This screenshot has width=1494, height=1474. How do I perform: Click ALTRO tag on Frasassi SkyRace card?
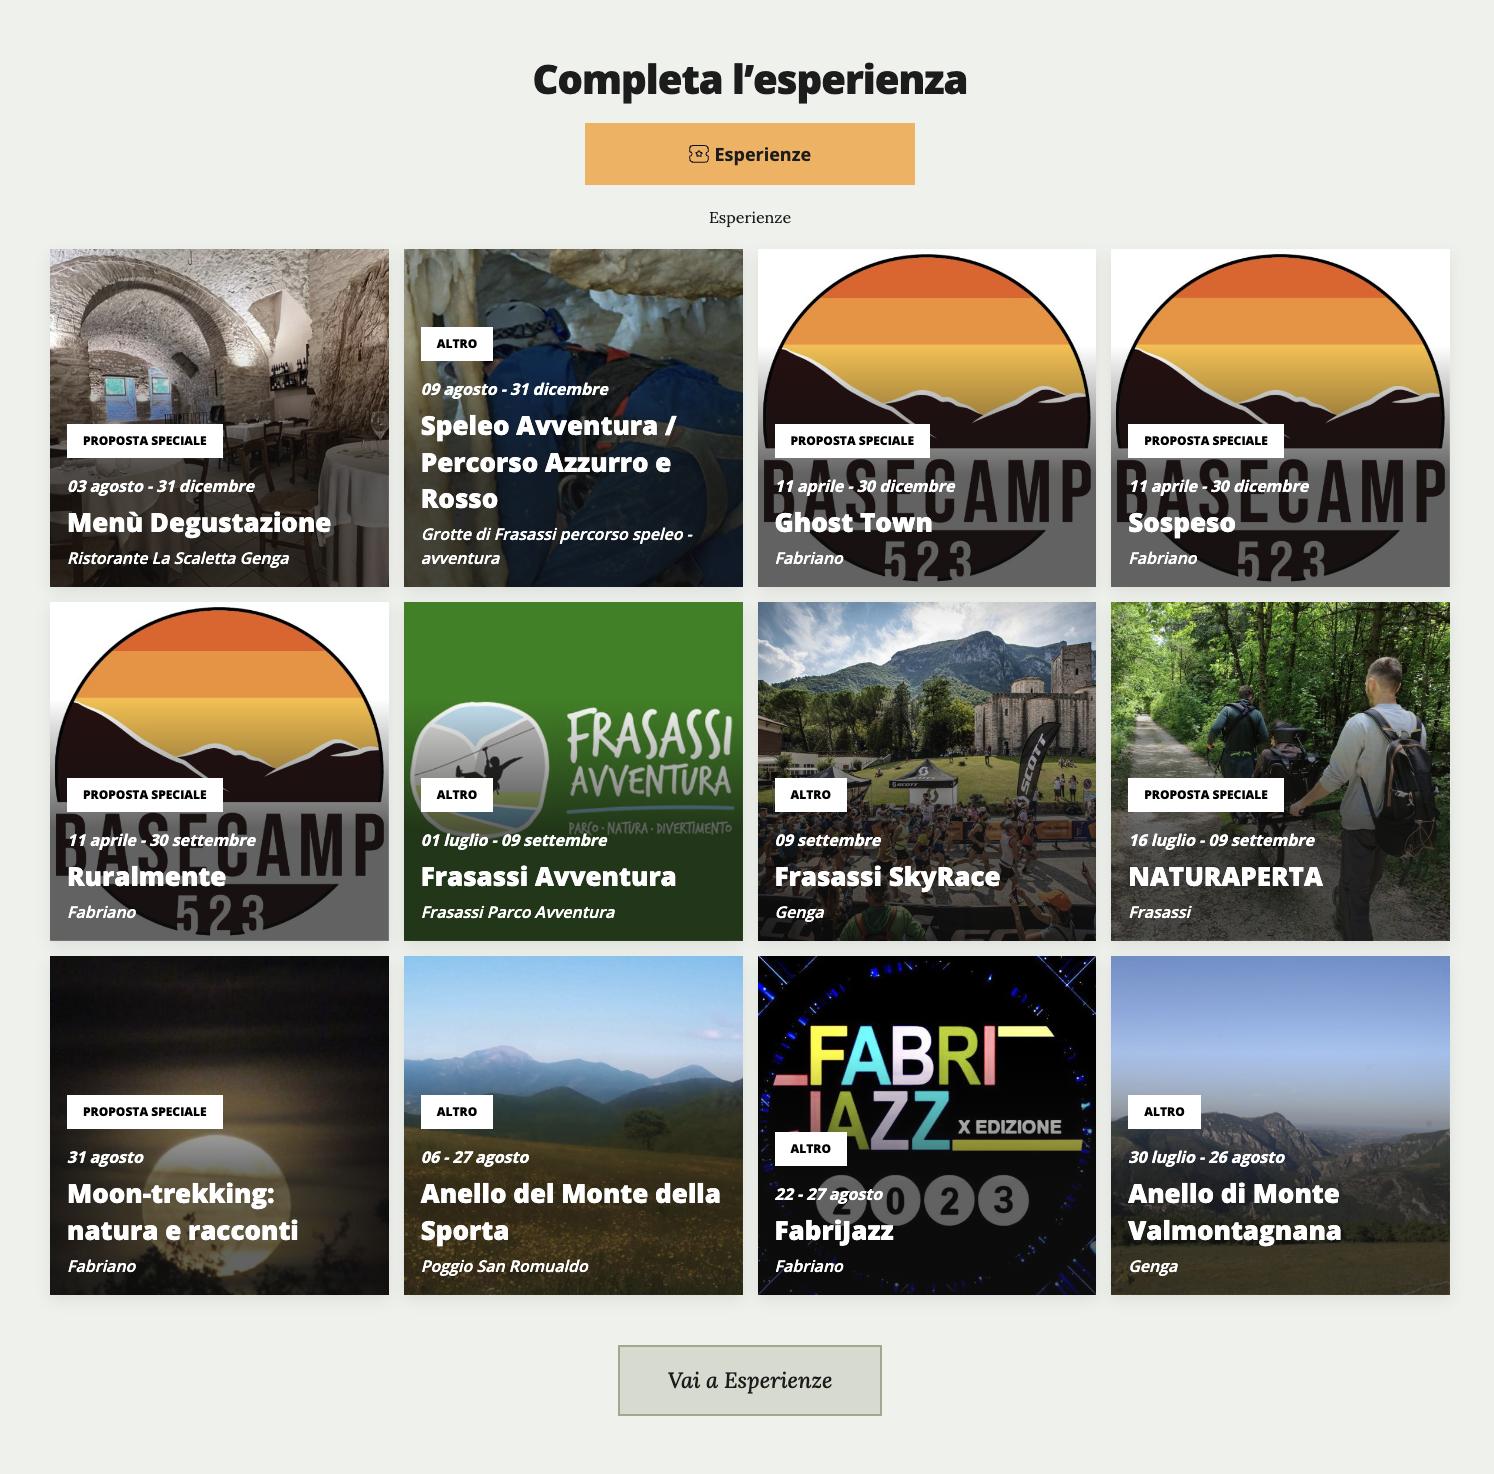pyautogui.click(x=810, y=794)
